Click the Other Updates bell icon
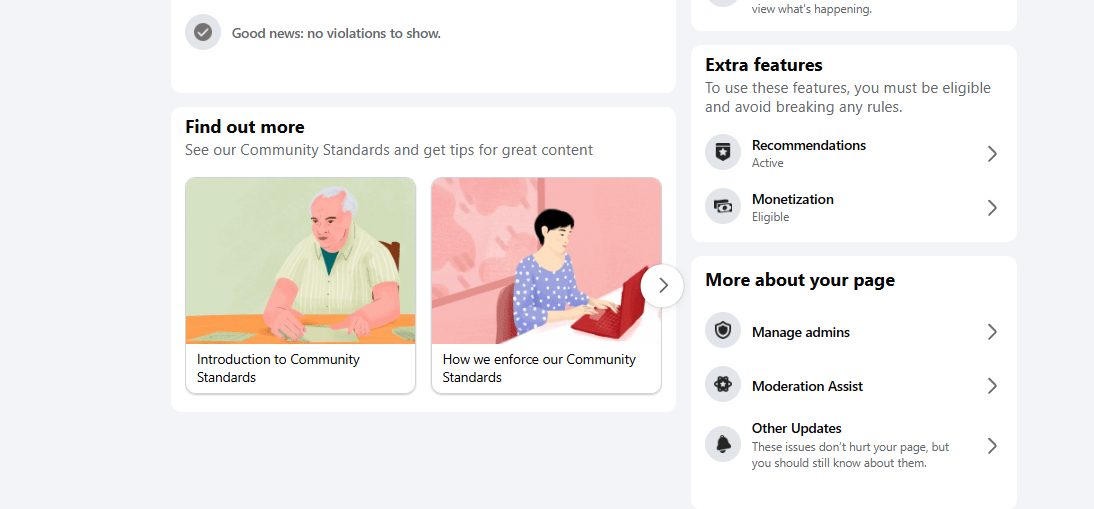This screenshot has width=1094, height=509. click(x=723, y=444)
